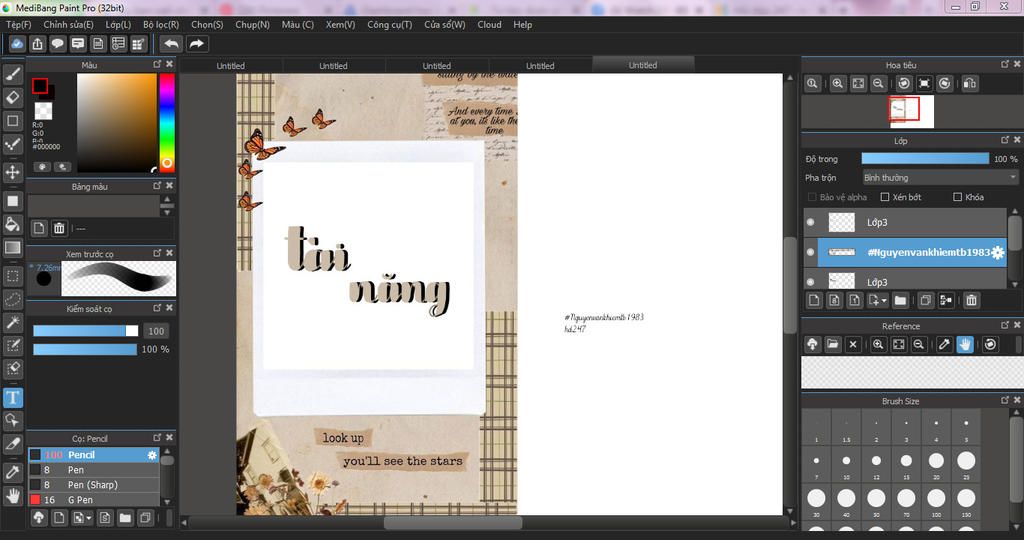This screenshot has width=1024, height=540.
Task: Expand the add-layer dropdown arrow
Action: (884, 301)
